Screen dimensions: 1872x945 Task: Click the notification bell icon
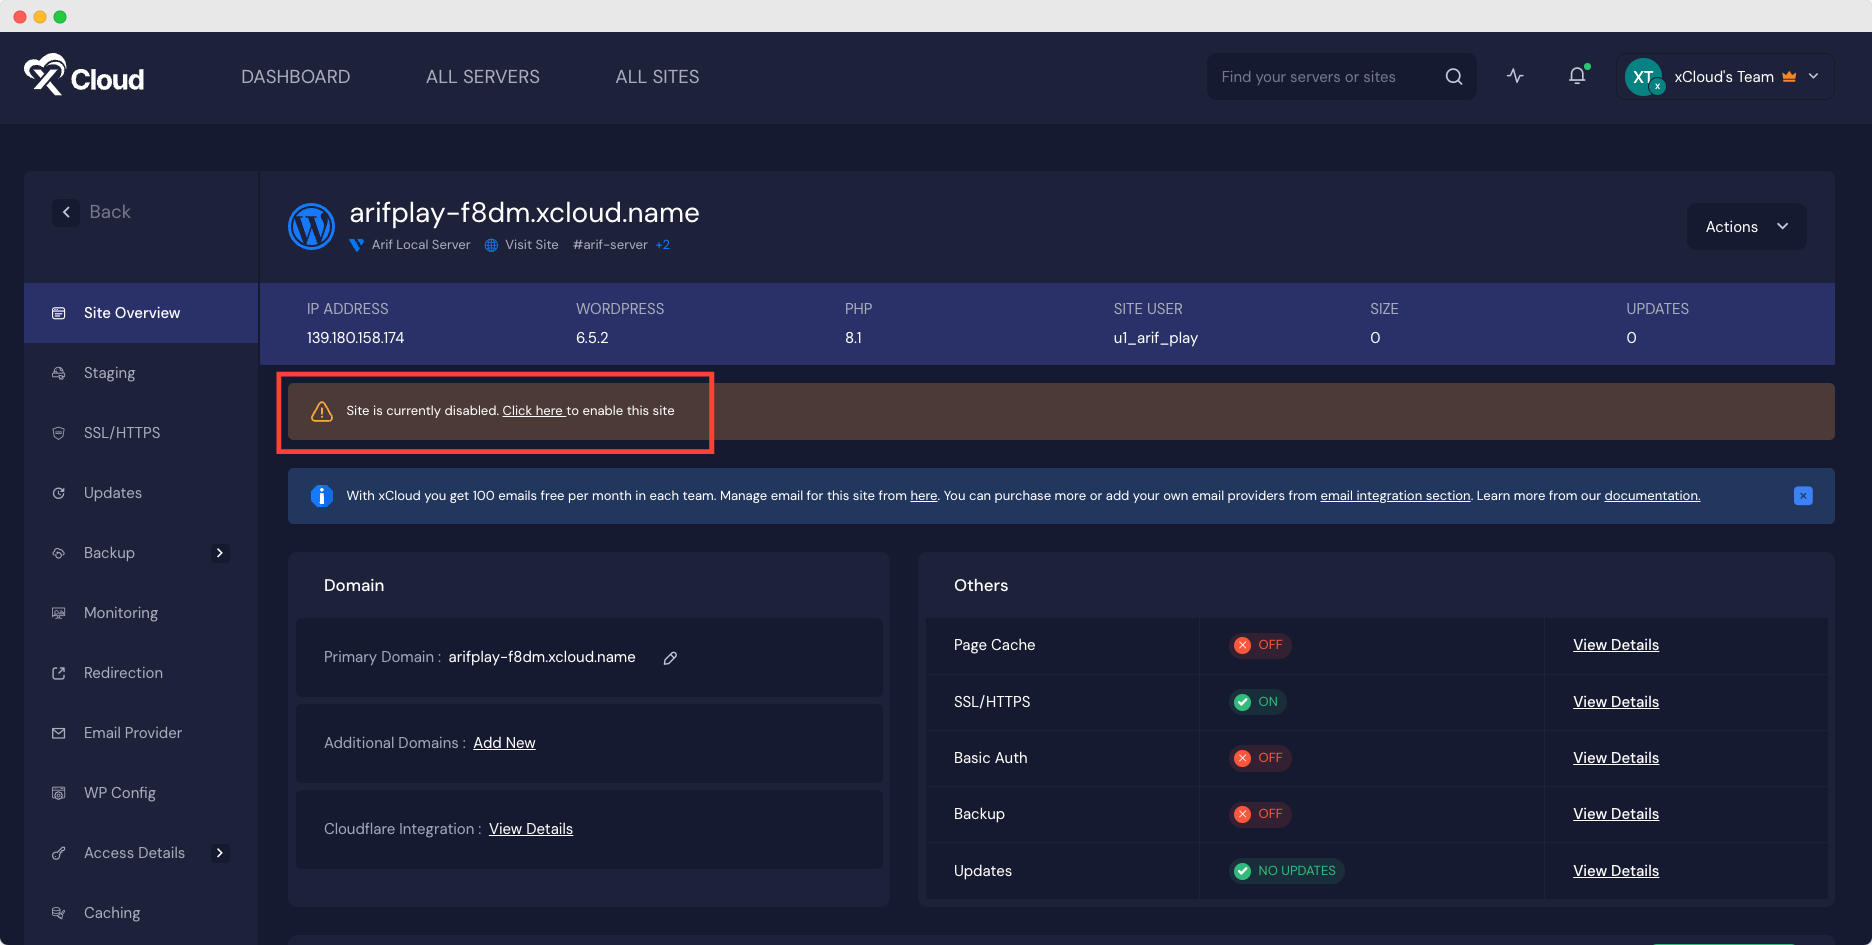point(1577,75)
